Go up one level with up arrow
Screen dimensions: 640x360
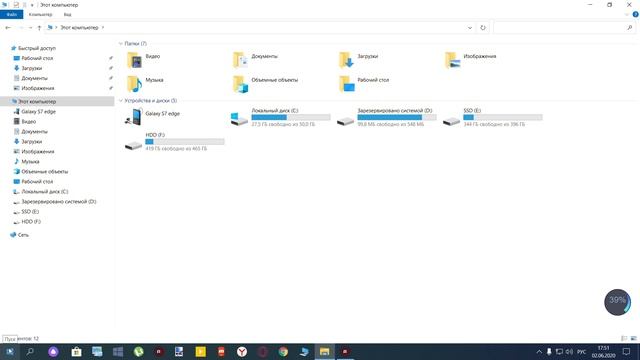click(x=39, y=28)
